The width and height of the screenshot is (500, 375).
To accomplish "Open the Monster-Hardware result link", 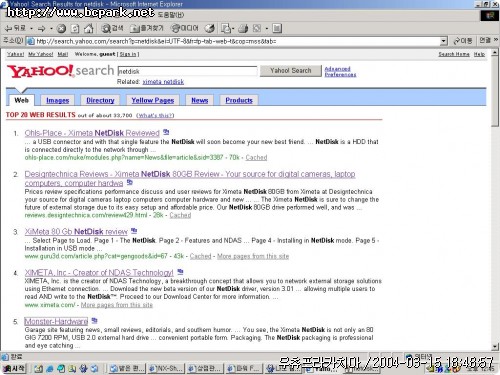I will point(56,321).
